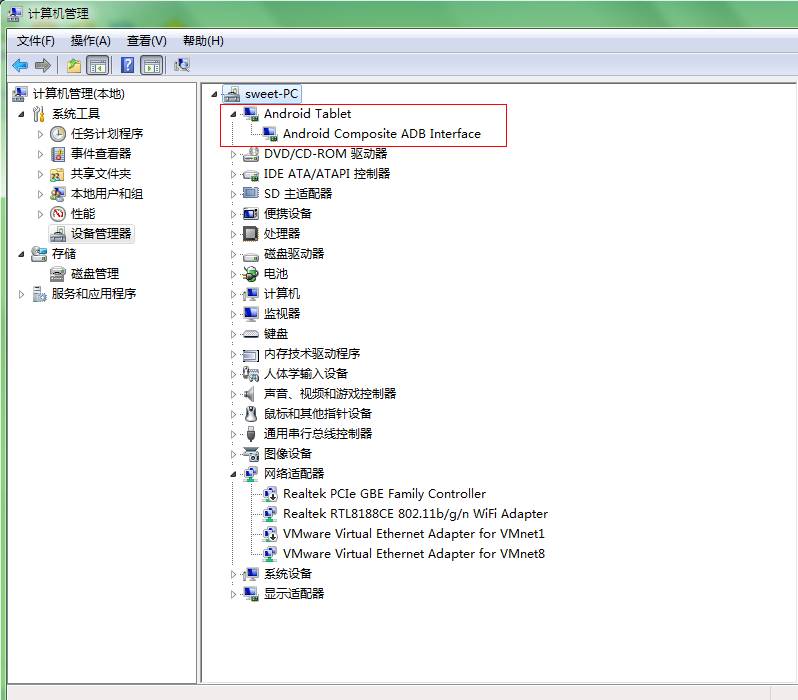
Task: Expand the 任务计划程序 tree node
Action: point(41,134)
